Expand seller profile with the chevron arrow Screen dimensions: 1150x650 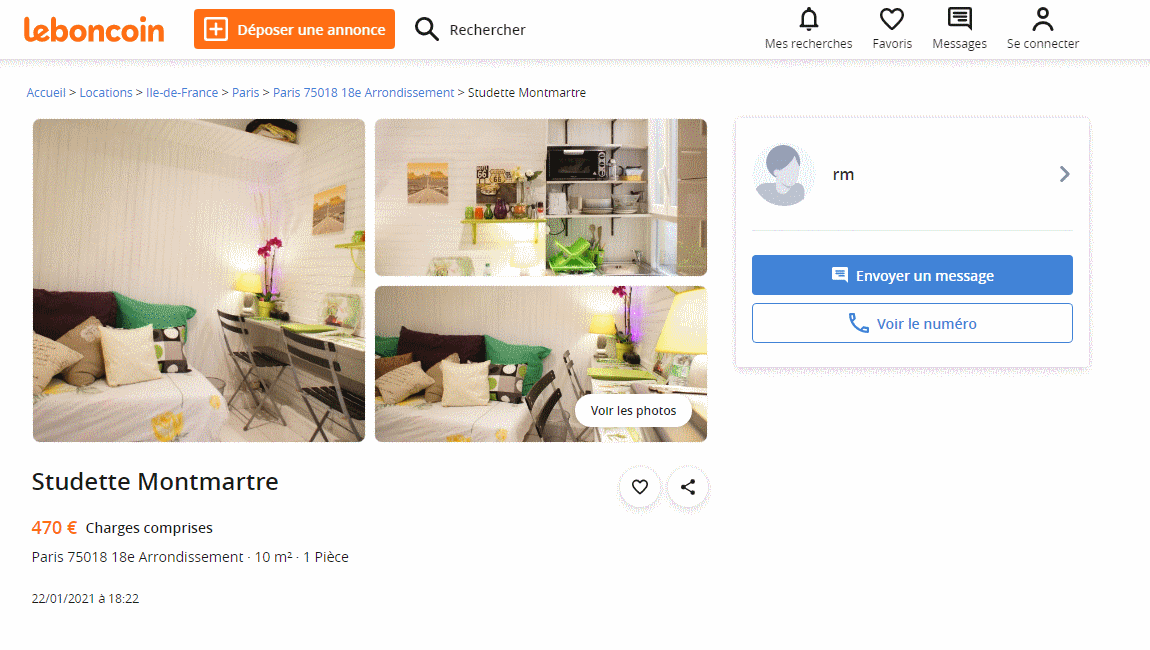tap(1064, 174)
